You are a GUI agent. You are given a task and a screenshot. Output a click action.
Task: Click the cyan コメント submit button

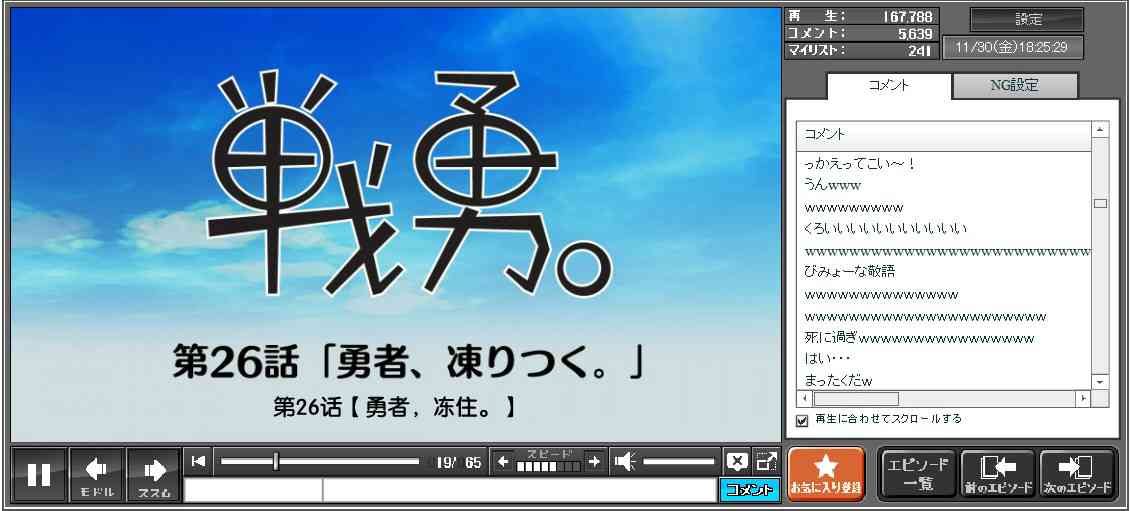tap(748, 490)
